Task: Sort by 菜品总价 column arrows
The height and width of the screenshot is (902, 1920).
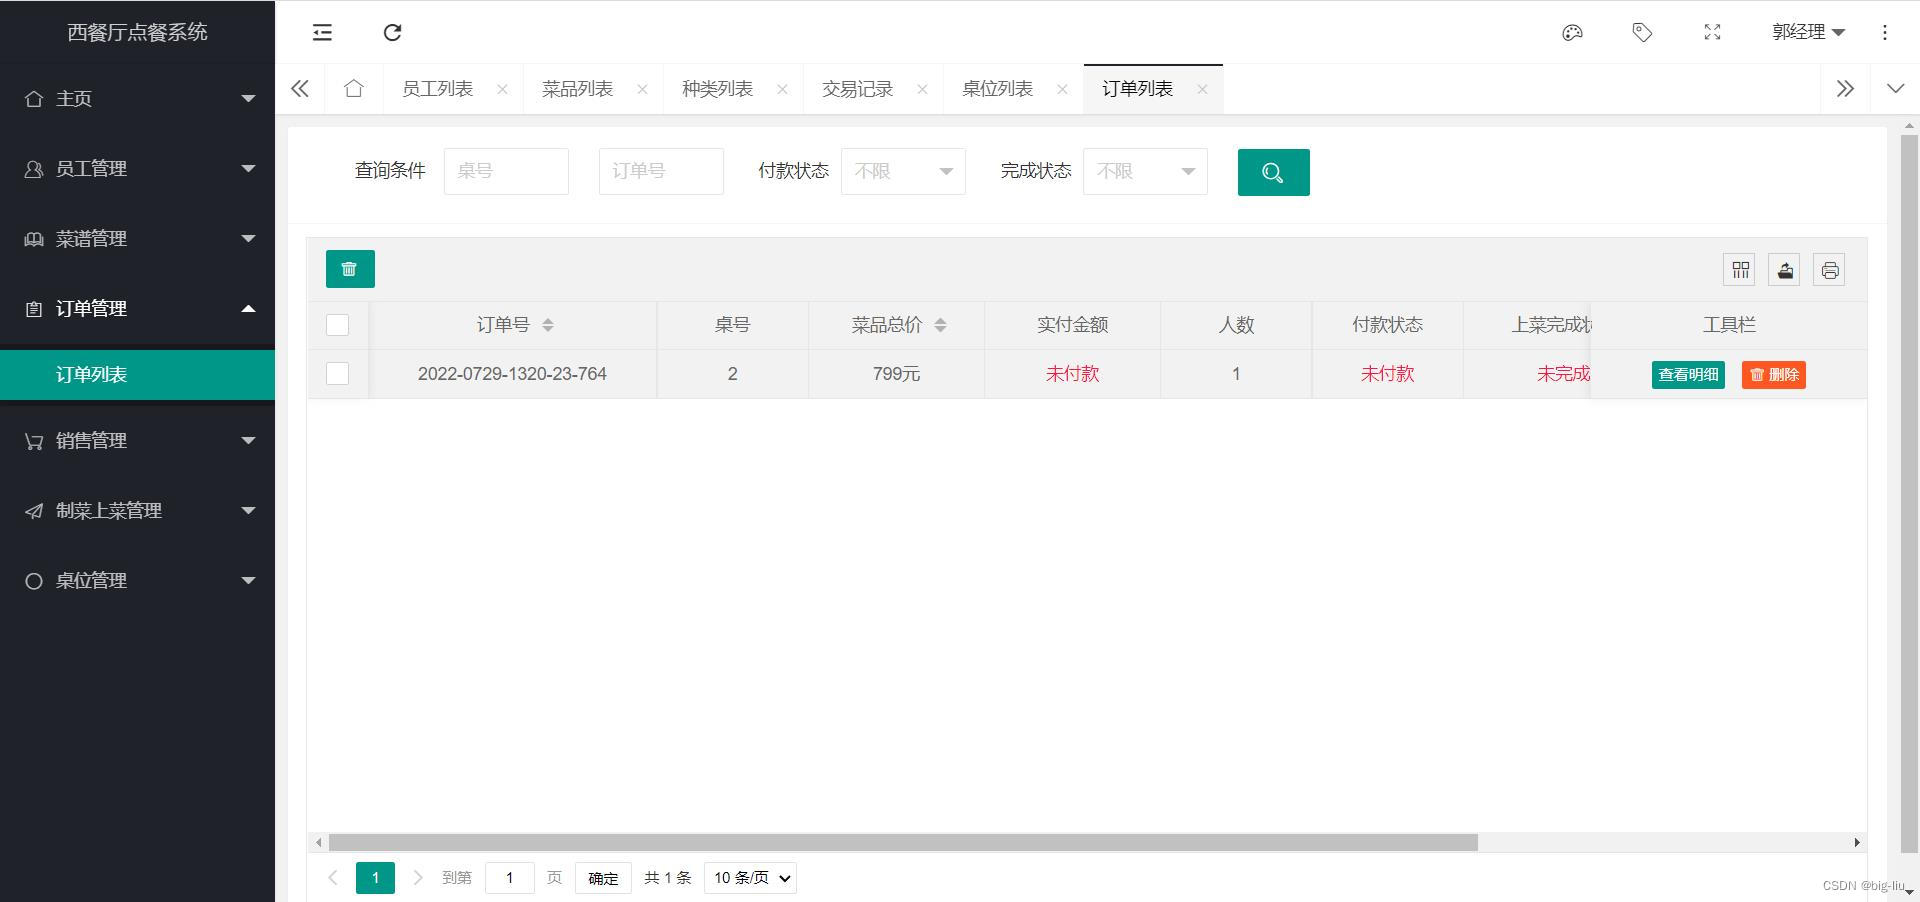Action: (940, 325)
